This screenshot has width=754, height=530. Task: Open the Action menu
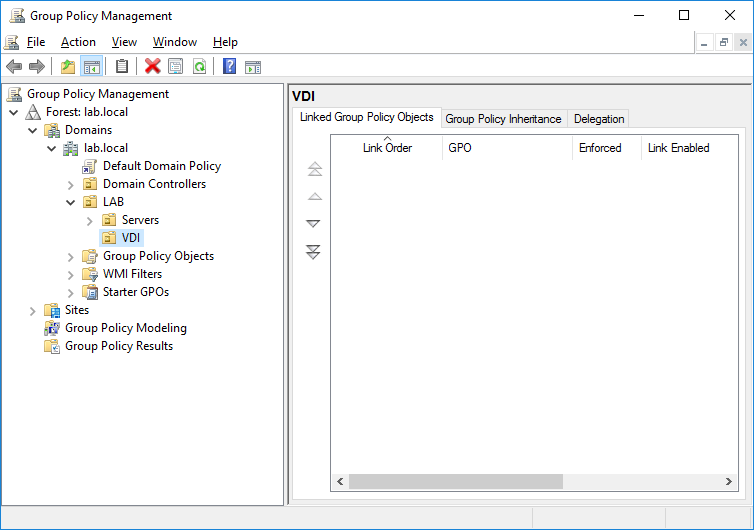pyautogui.click(x=78, y=42)
